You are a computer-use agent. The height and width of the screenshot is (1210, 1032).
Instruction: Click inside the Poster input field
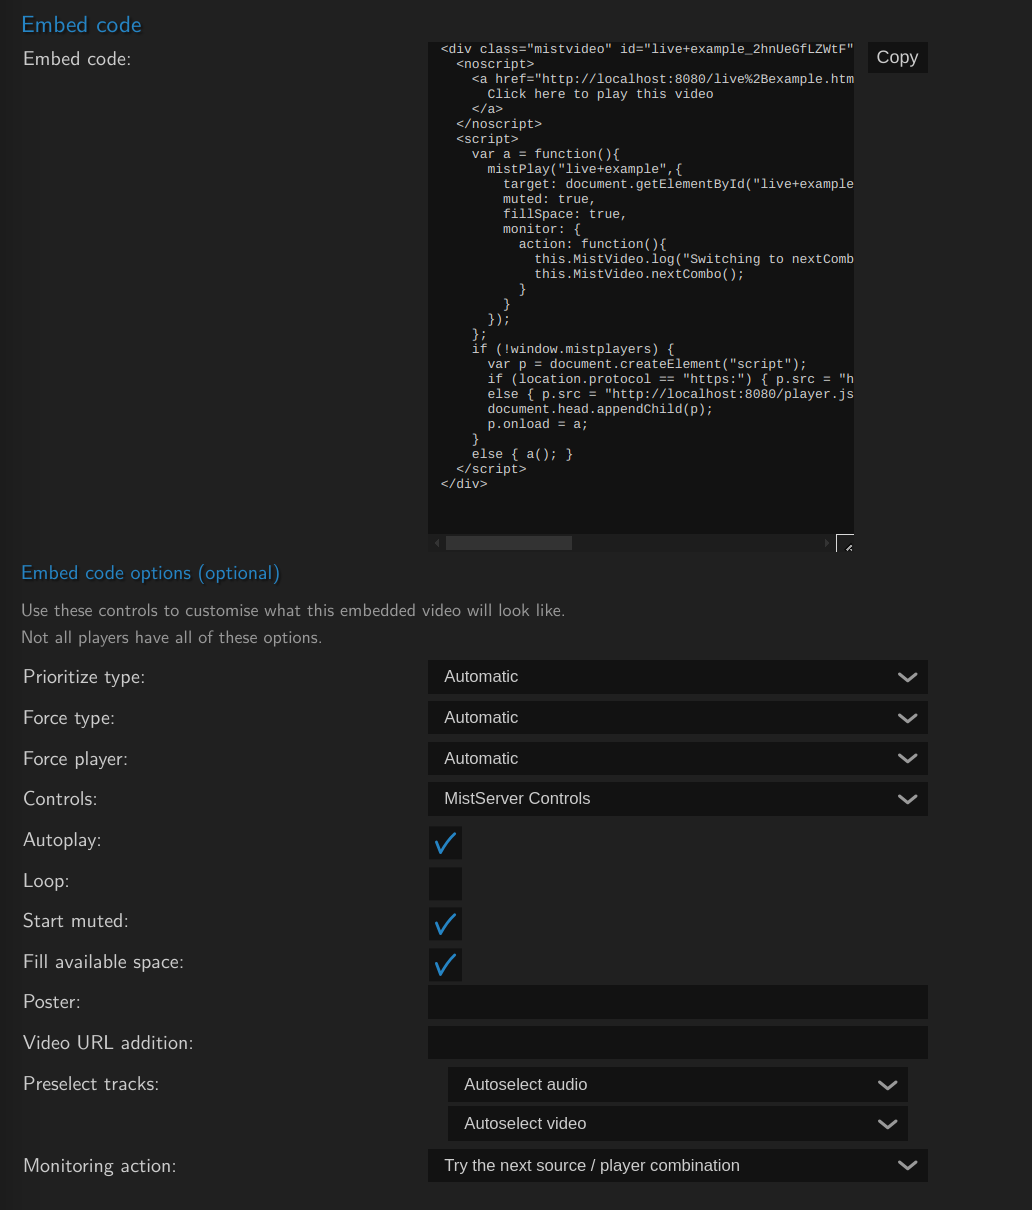pos(677,1002)
